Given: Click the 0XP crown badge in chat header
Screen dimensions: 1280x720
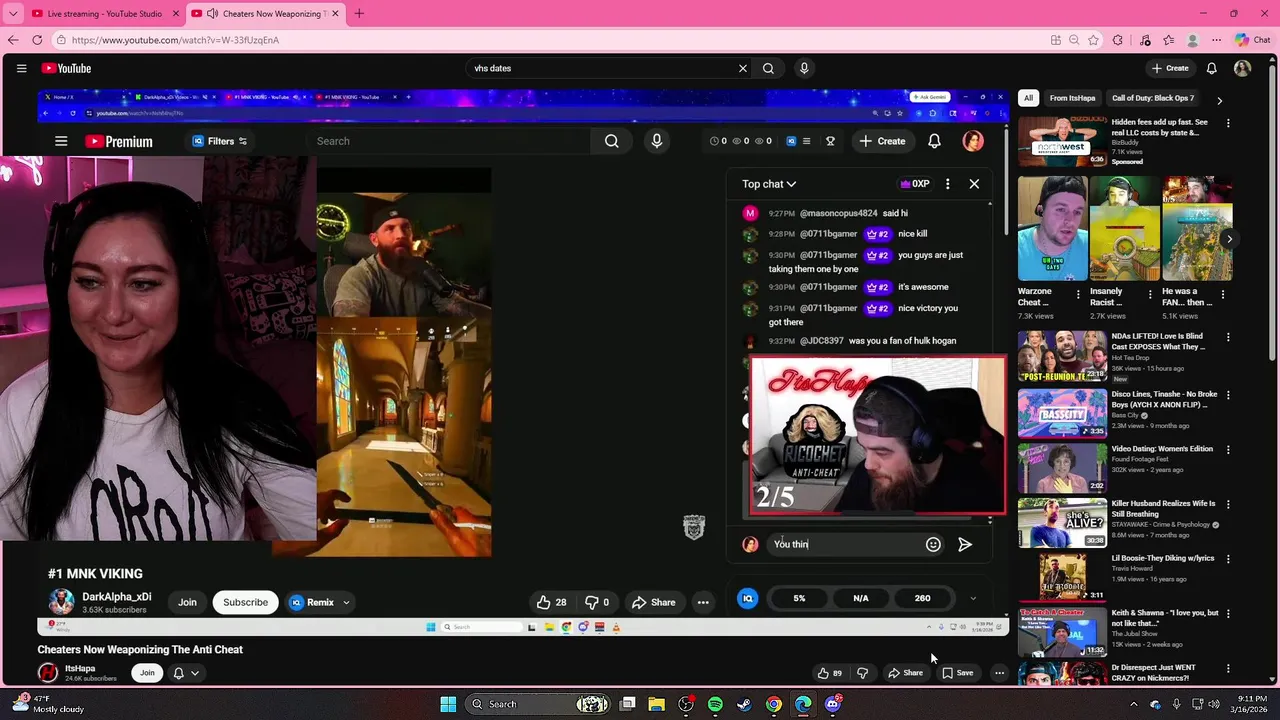Looking at the screenshot, I should 915,184.
